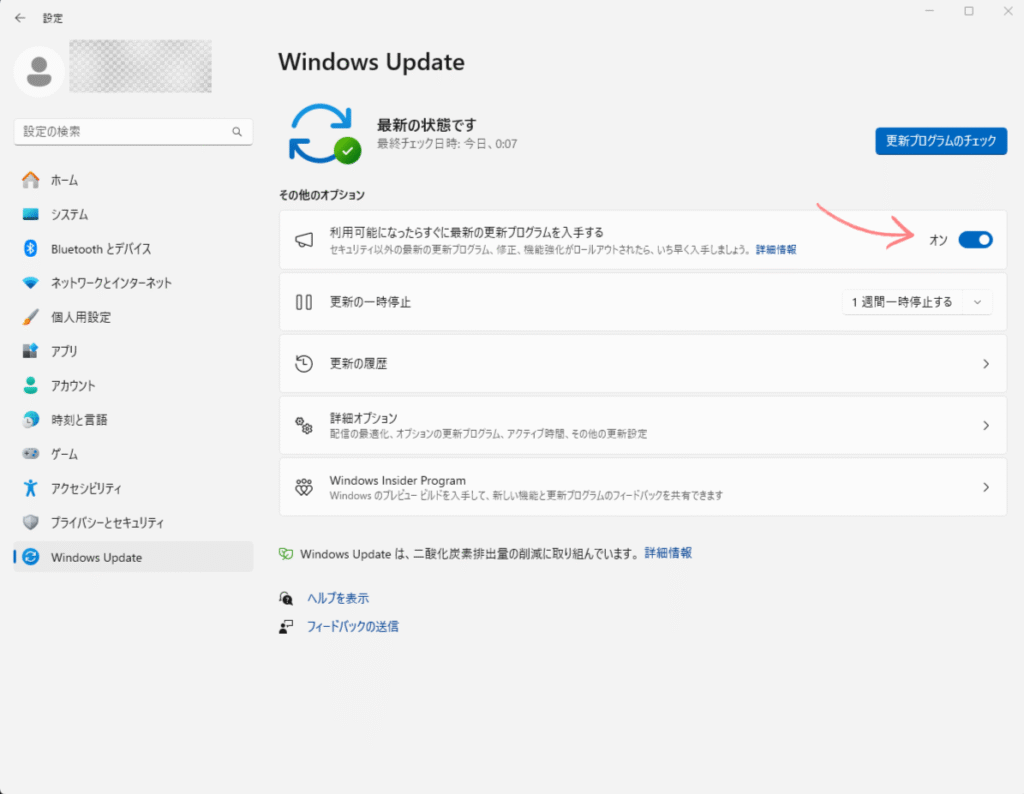Click the network Wi-Fi icon in sidebar
The width and height of the screenshot is (1024, 794).
pos(31,283)
